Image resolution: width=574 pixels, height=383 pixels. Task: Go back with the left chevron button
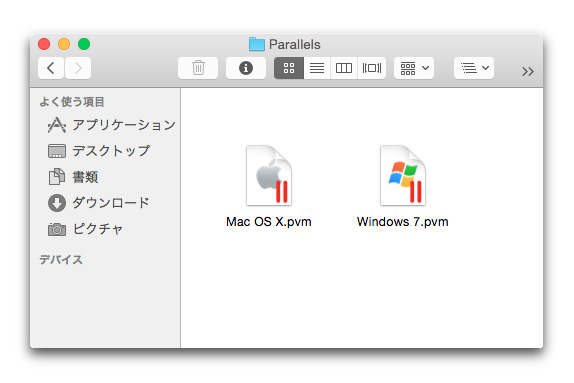click(51, 68)
